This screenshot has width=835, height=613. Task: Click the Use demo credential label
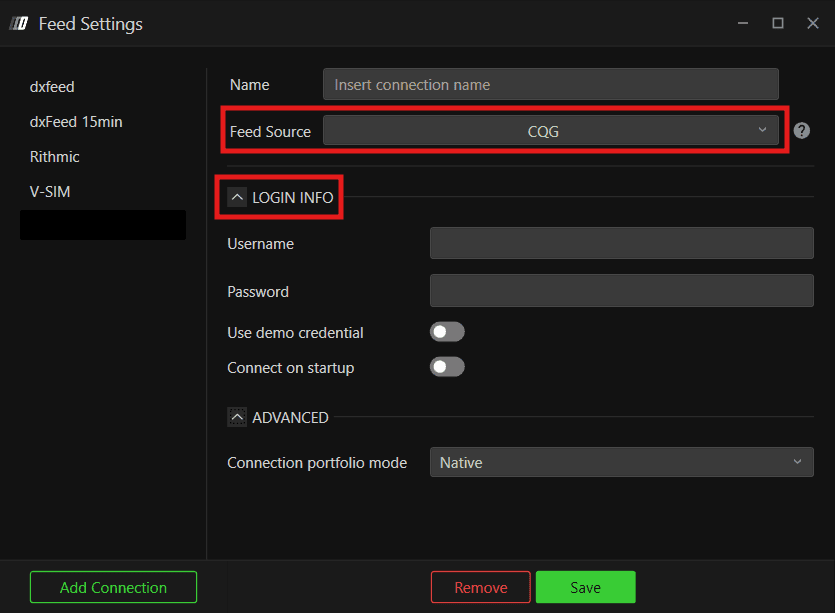pyautogui.click(x=295, y=333)
